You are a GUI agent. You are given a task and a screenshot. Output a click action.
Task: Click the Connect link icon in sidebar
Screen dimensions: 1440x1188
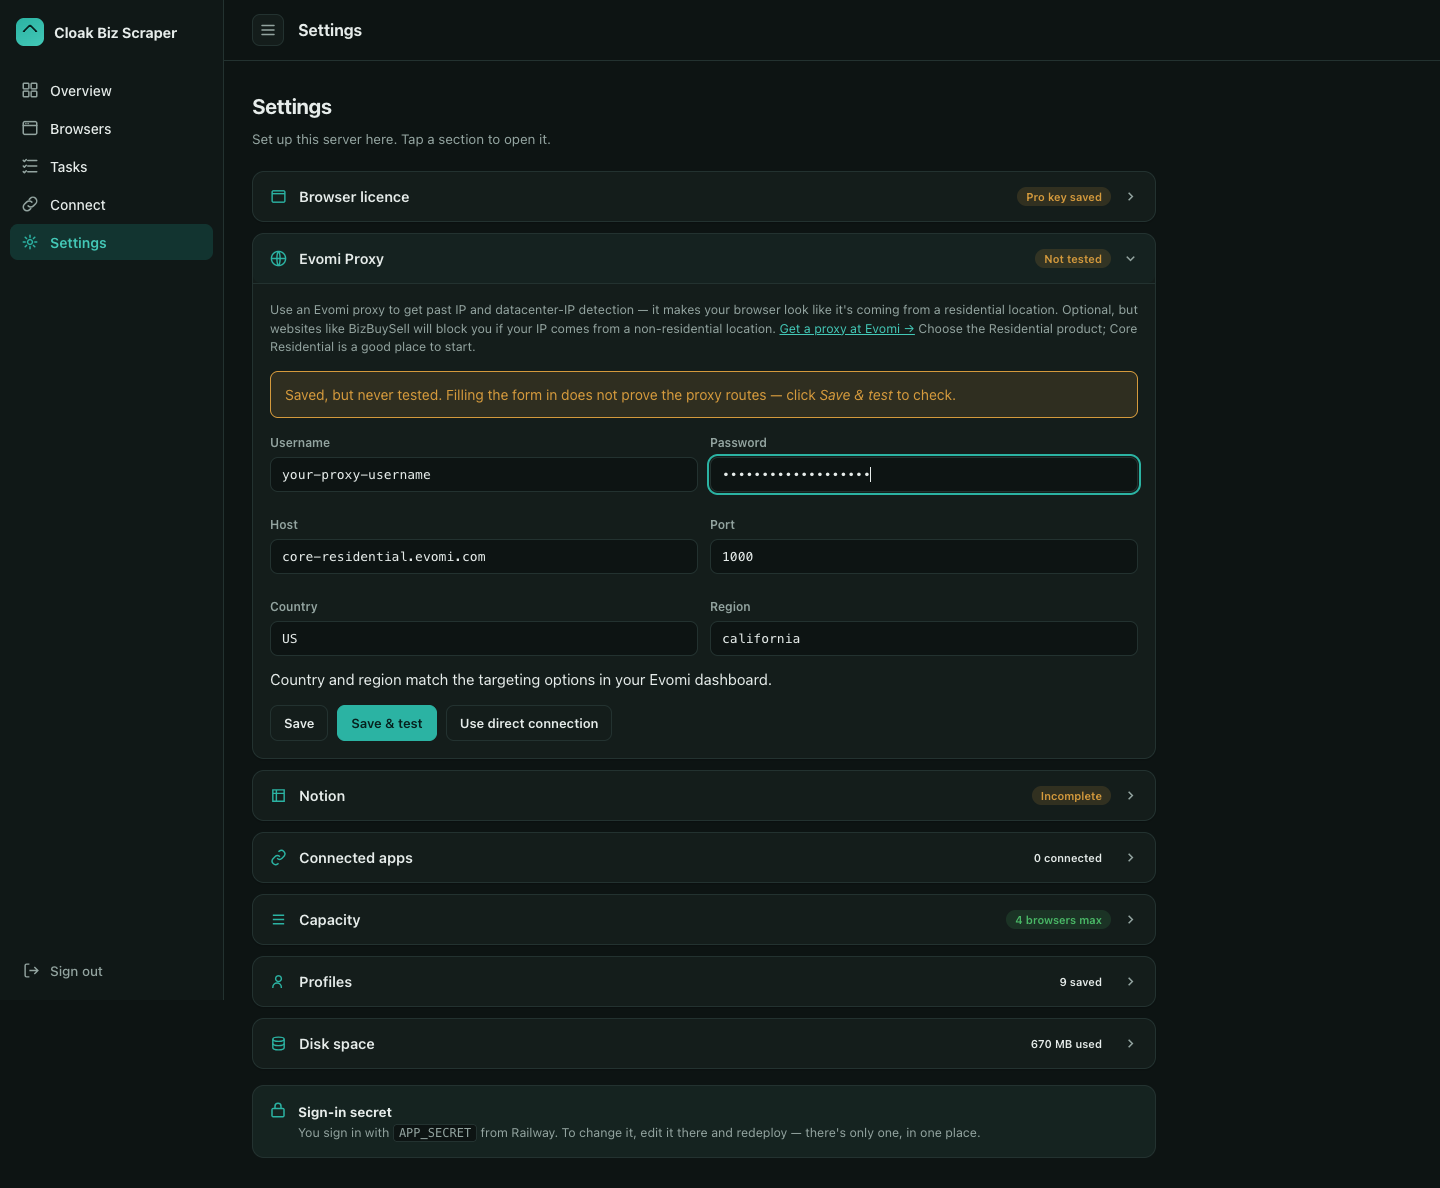pos(30,204)
